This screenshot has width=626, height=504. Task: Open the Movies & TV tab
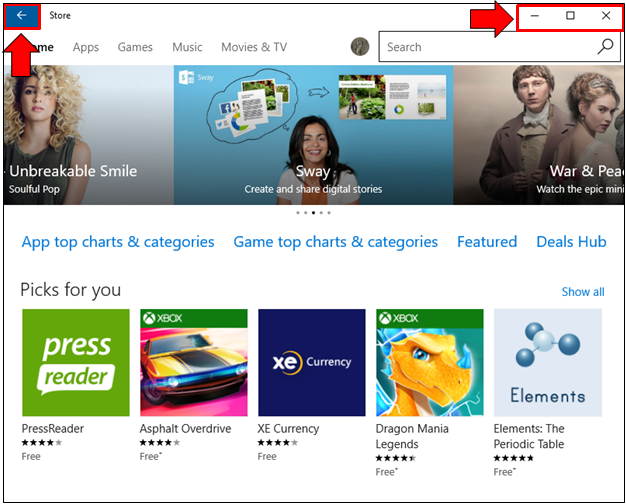click(254, 47)
